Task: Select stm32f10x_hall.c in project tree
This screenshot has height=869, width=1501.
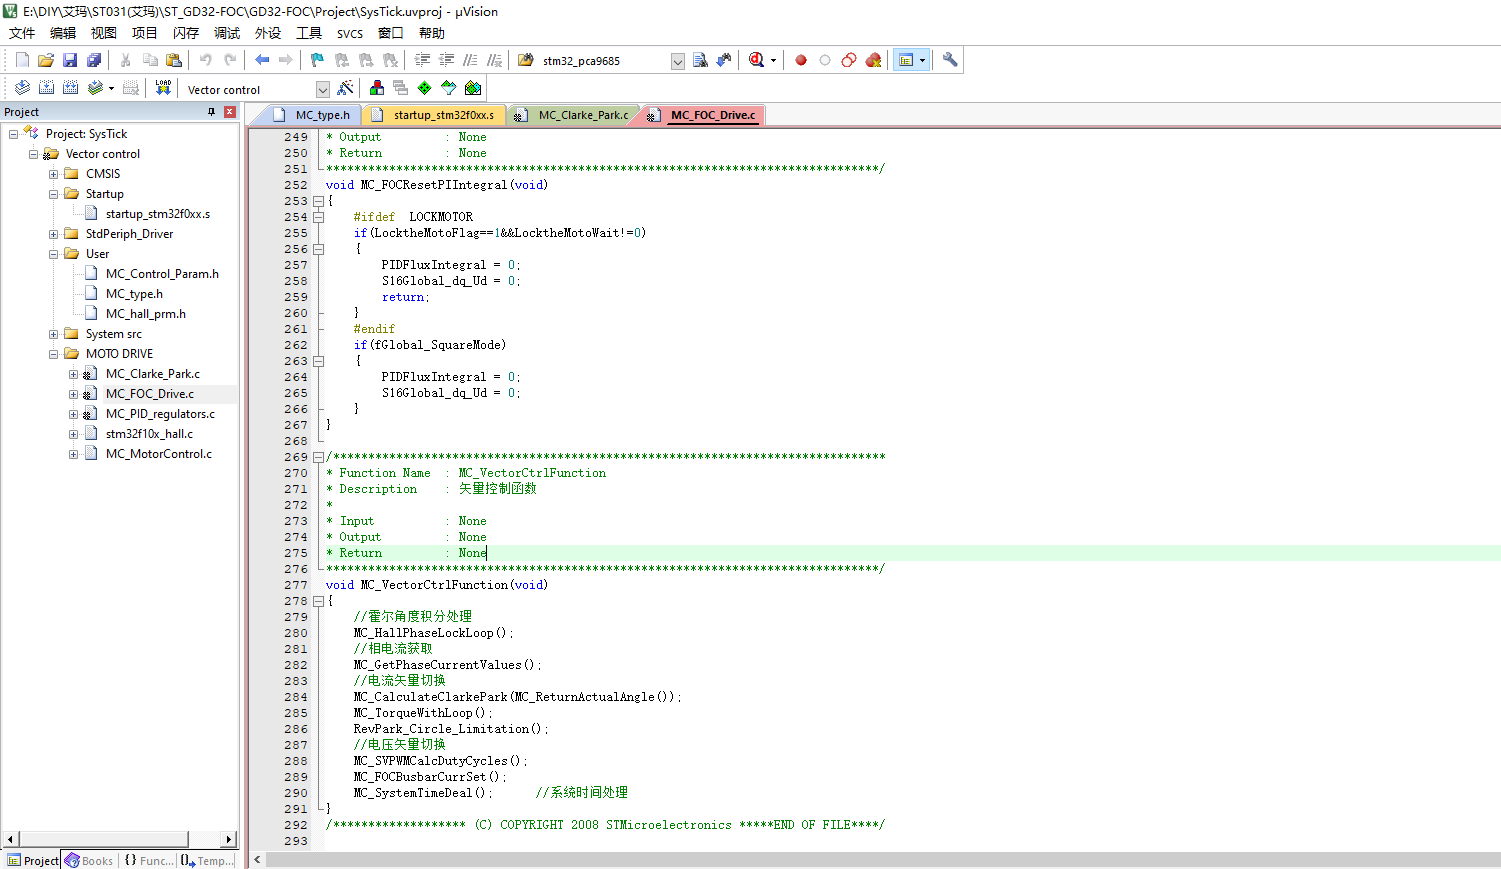Action: point(149,434)
